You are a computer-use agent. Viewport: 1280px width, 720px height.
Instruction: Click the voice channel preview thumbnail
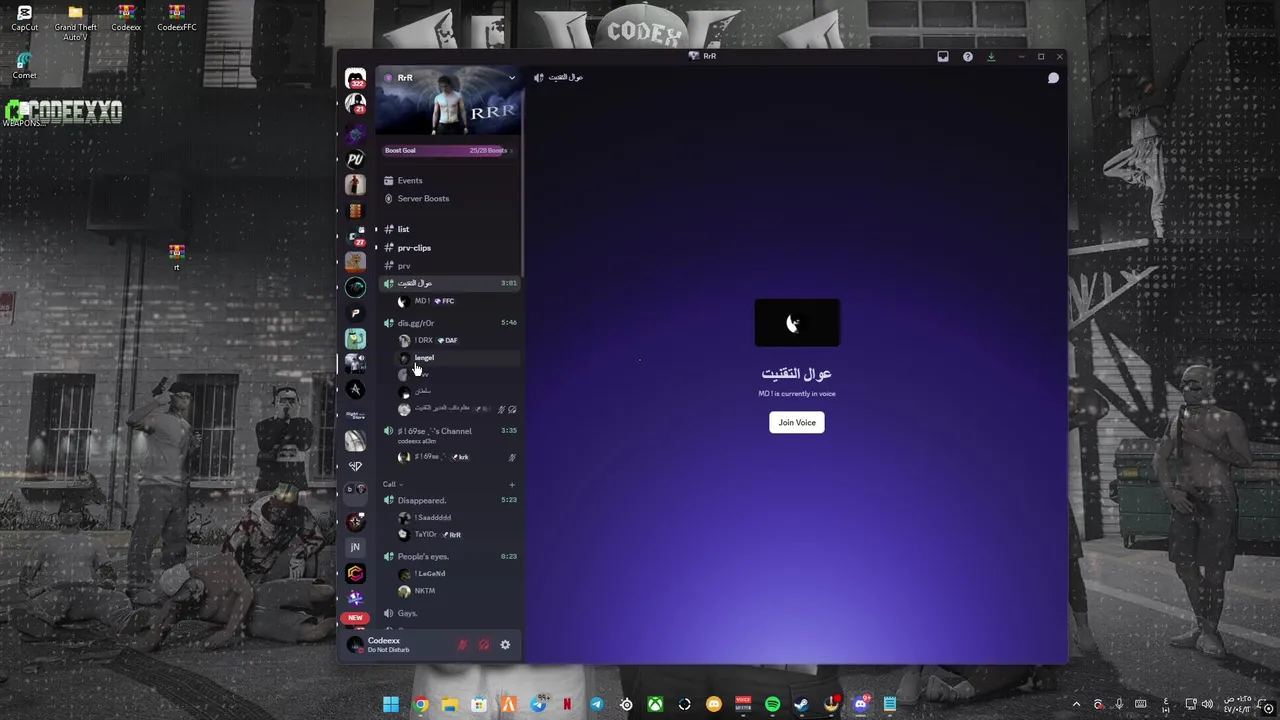[797, 323]
